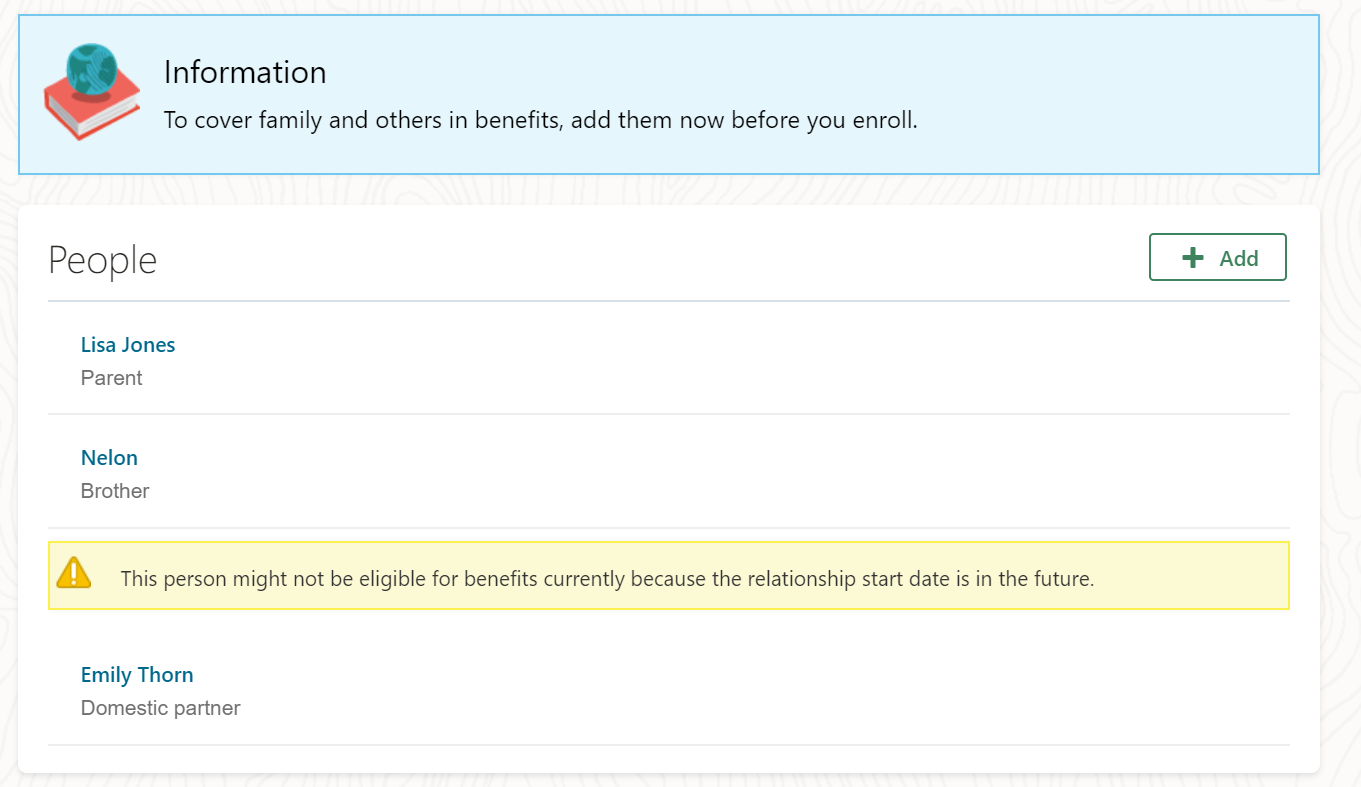Image resolution: width=1361 pixels, height=787 pixels.
Task: Click the Domestic partner relationship label
Action: coord(161,708)
